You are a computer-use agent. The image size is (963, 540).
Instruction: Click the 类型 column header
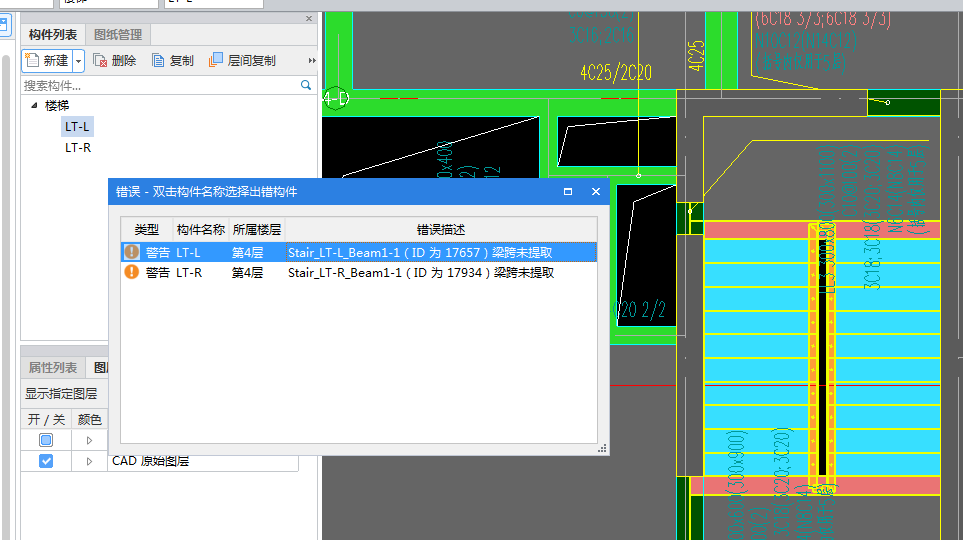tap(147, 230)
